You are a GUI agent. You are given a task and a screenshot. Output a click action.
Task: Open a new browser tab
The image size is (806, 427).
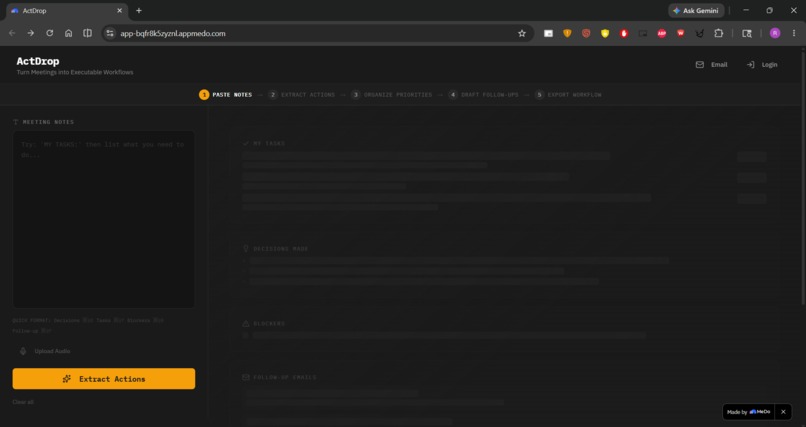click(x=139, y=10)
